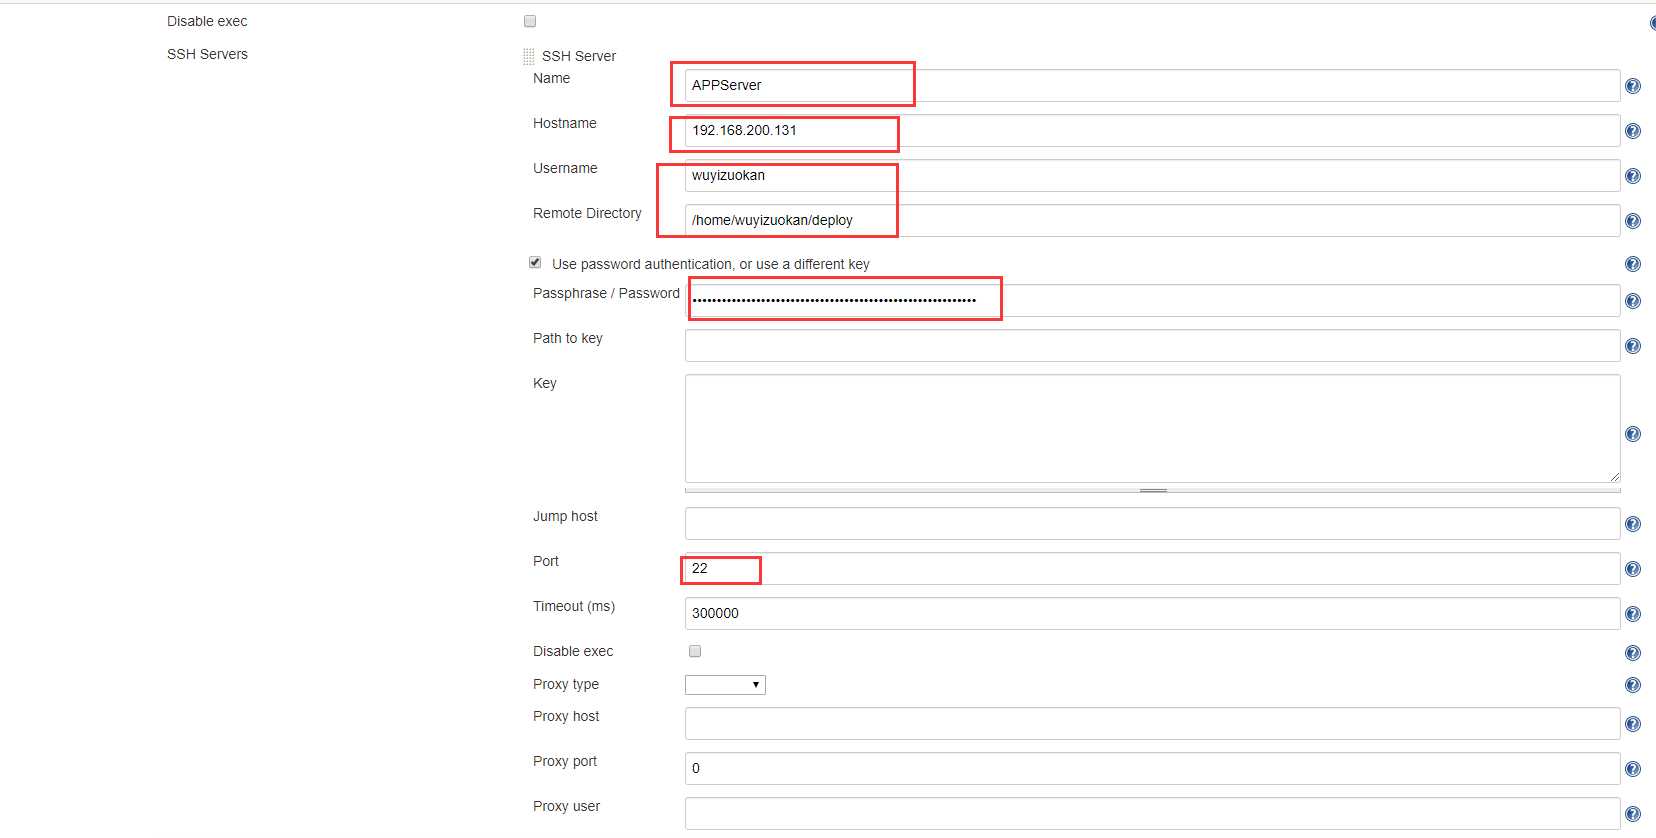This screenshot has width=1656, height=838.
Task: Open help for Proxy port field
Action: 1633,769
